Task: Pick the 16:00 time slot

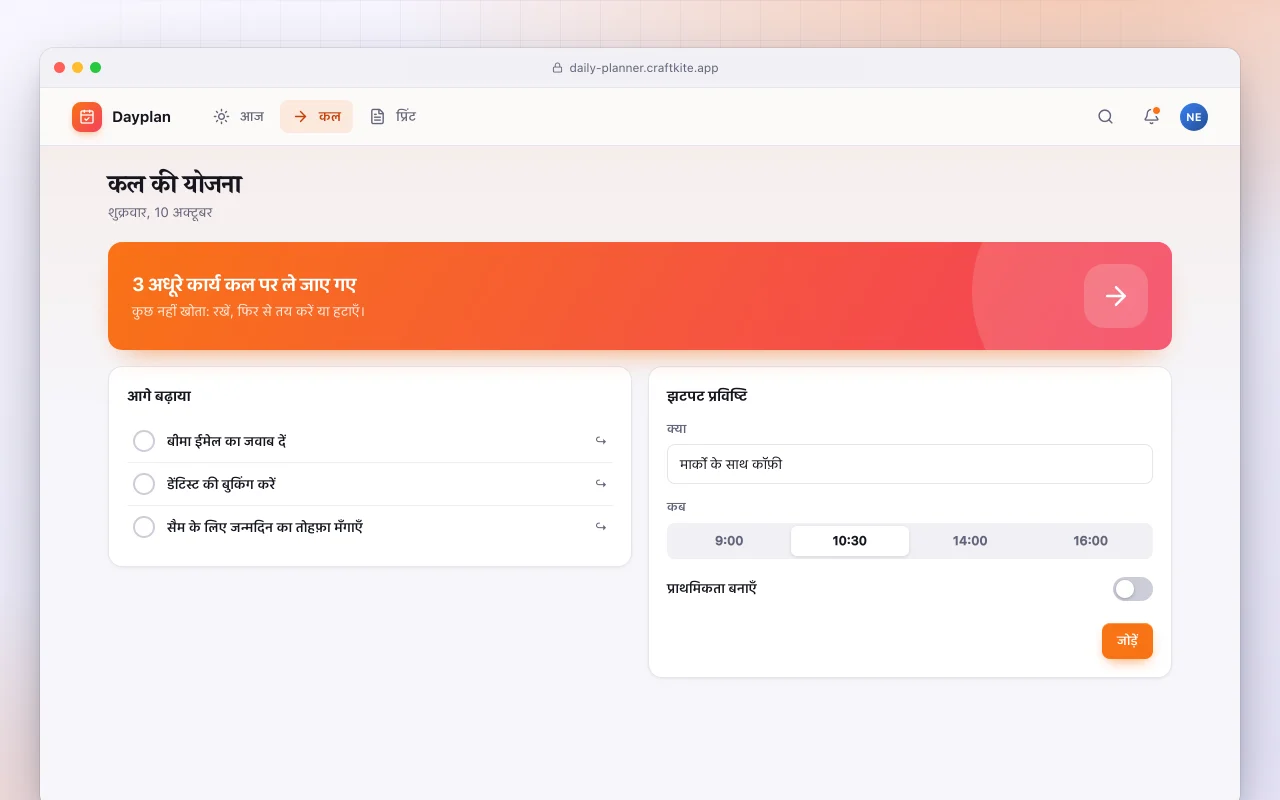Action: point(1090,541)
